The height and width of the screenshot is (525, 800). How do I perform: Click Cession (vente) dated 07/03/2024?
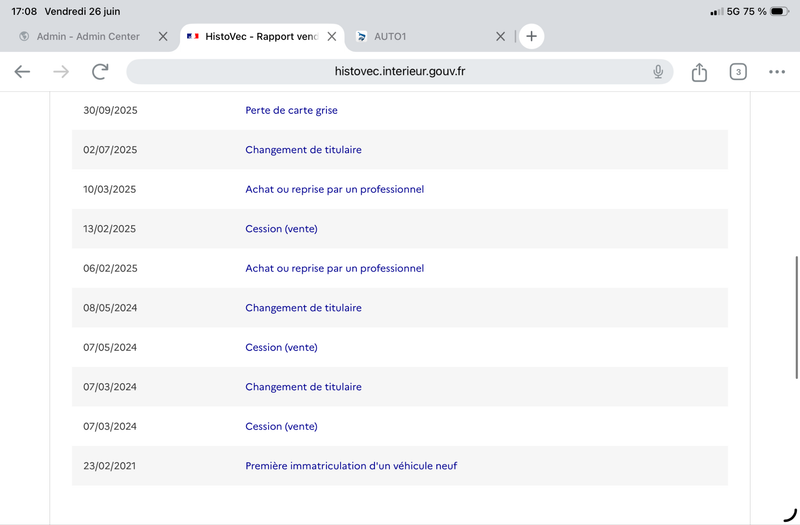pyautogui.click(x=281, y=427)
